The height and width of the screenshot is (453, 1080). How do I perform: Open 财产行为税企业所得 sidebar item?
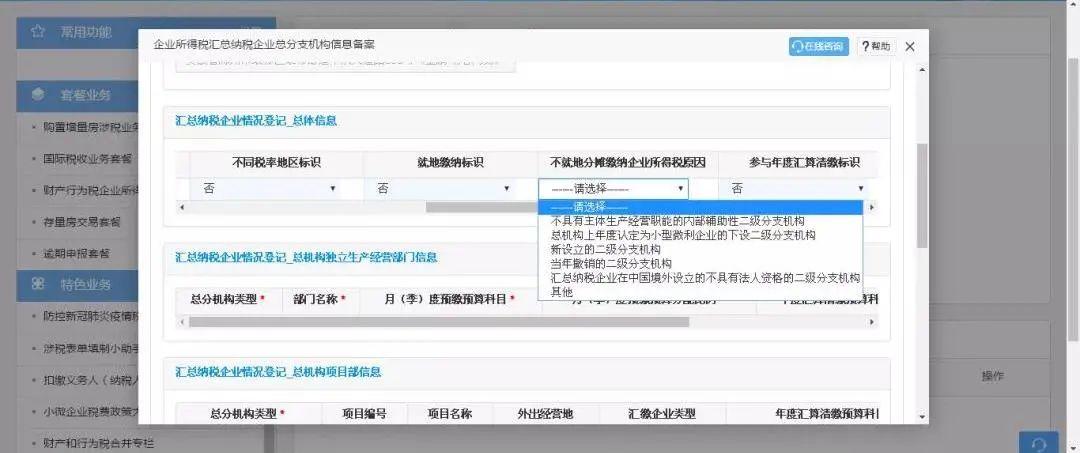(90, 190)
